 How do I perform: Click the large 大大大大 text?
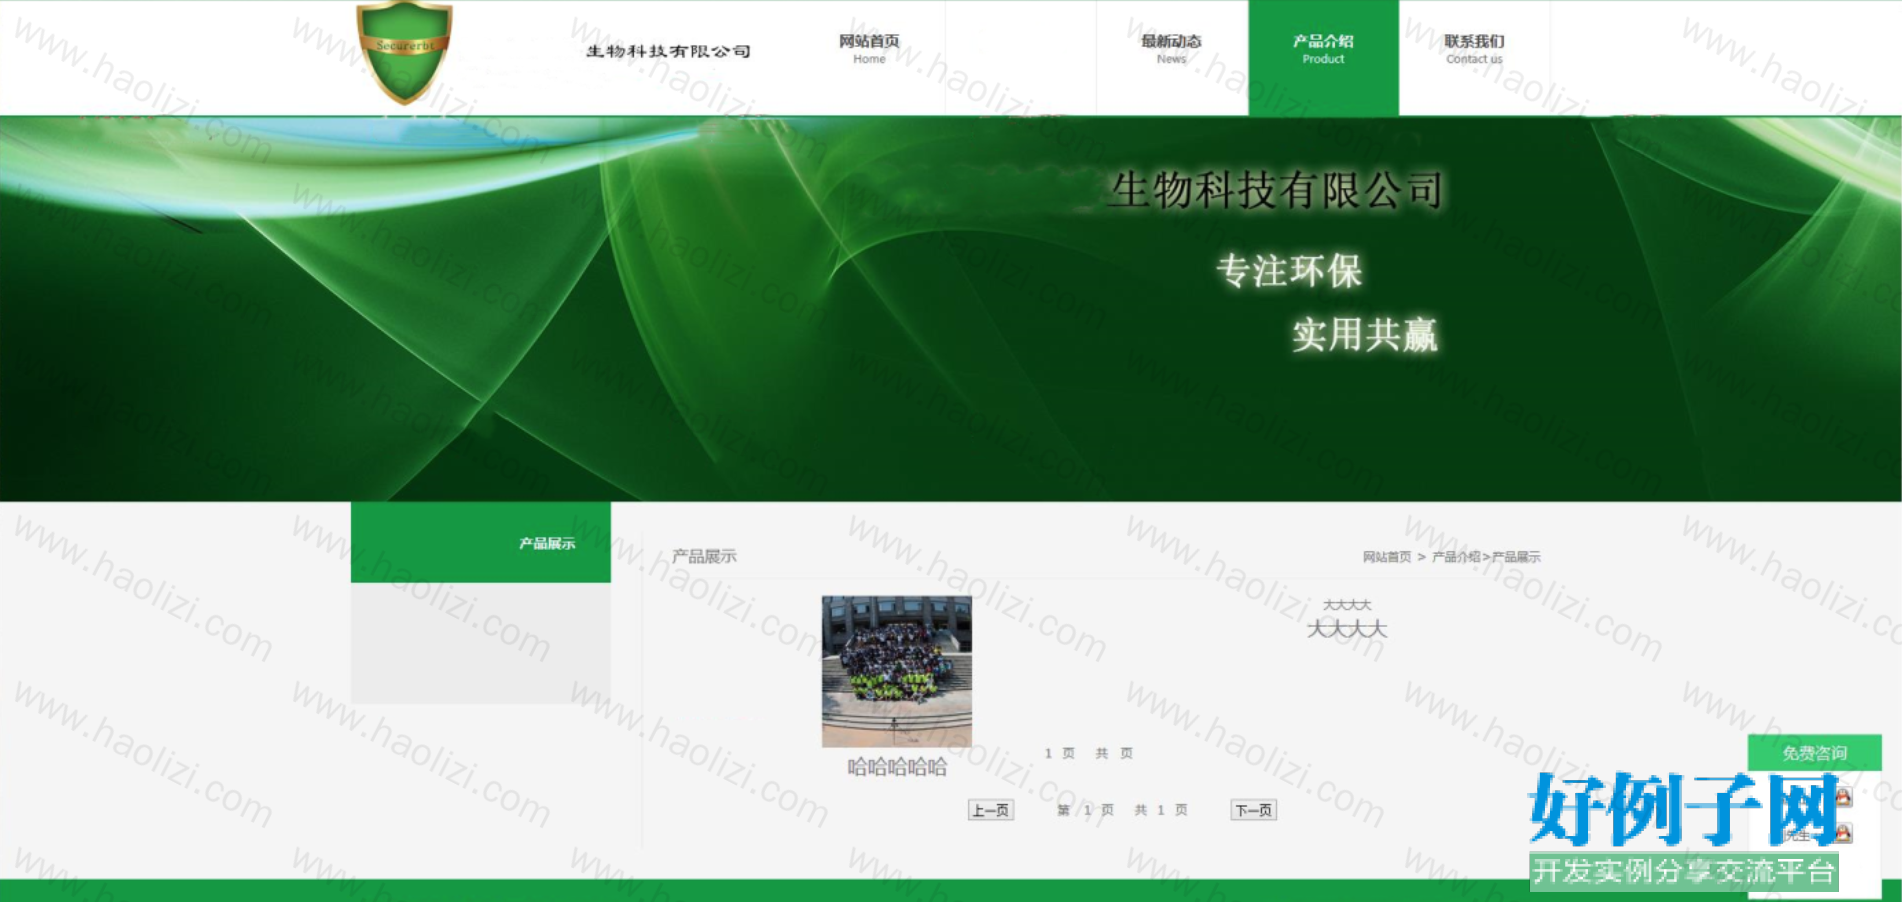(x=1347, y=629)
